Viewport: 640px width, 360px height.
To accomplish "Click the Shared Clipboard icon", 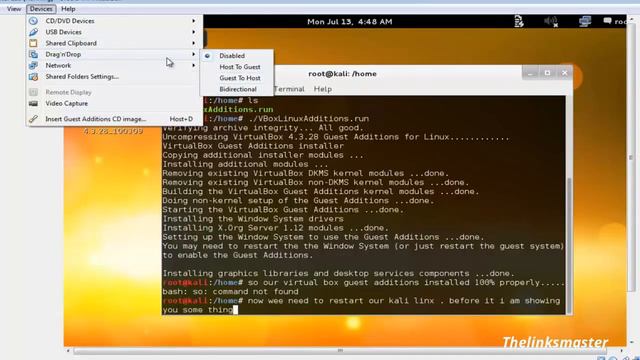I will pyautogui.click(x=33, y=43).
